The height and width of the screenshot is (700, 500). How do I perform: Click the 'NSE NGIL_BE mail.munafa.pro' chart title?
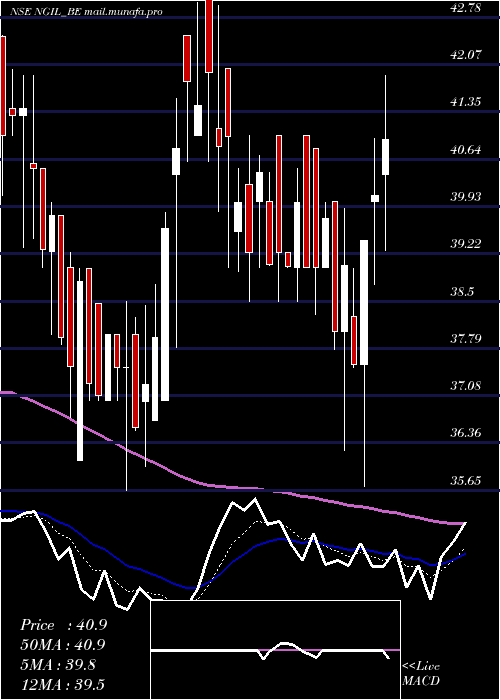86,12
